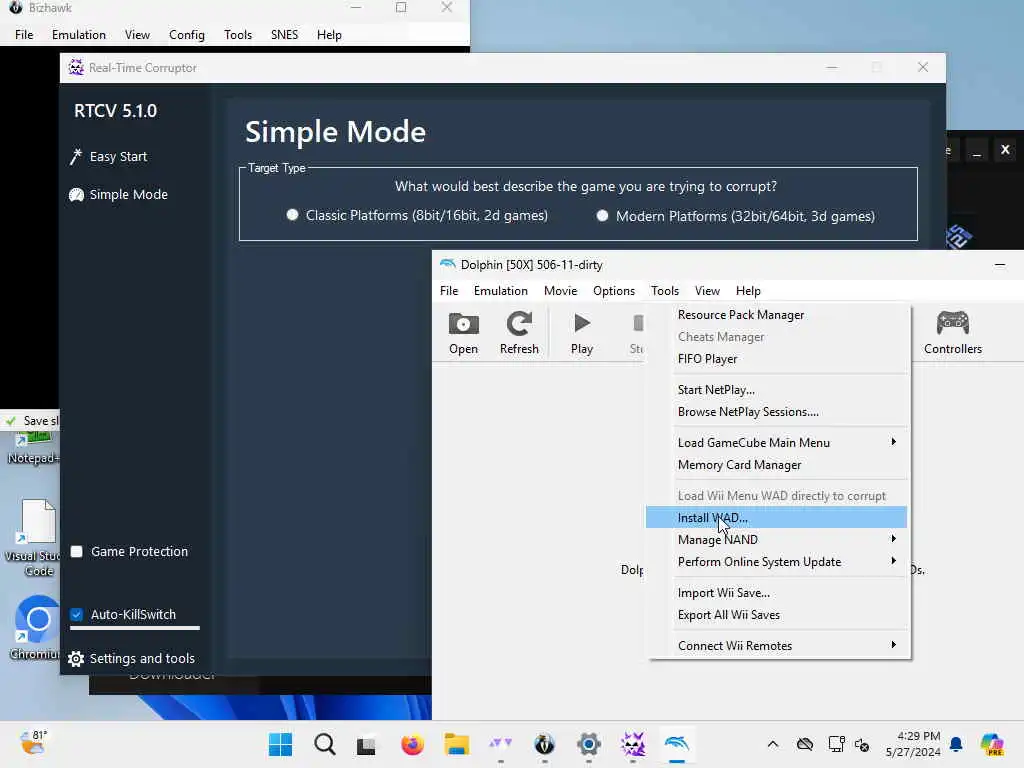Enable Game Protection checkbox
The height and width of the screenshot is (768, 1024).
tap(76, 552)
